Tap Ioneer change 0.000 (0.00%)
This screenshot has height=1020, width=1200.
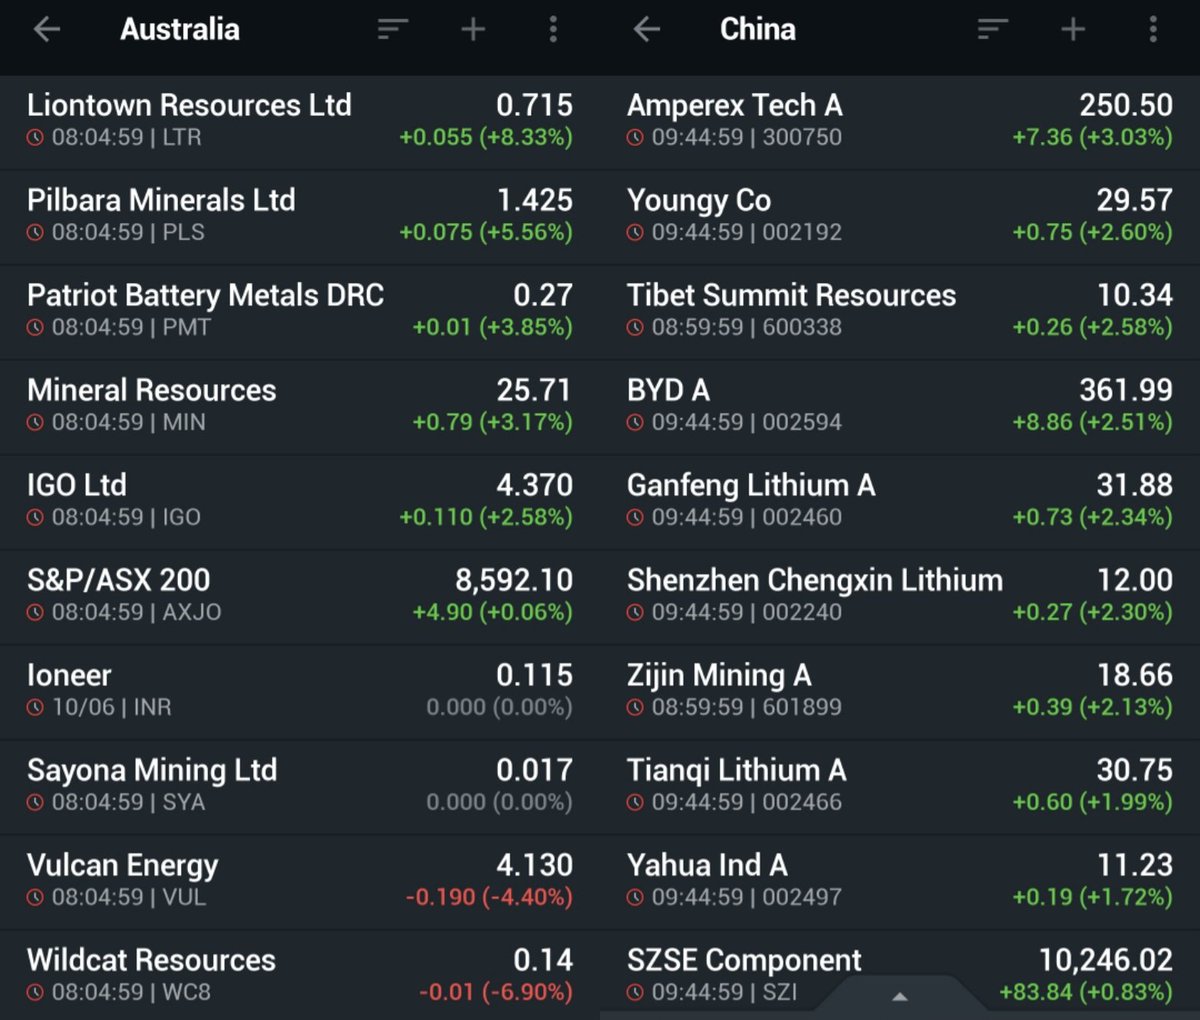pyautogui.click(x=499, y=707)
